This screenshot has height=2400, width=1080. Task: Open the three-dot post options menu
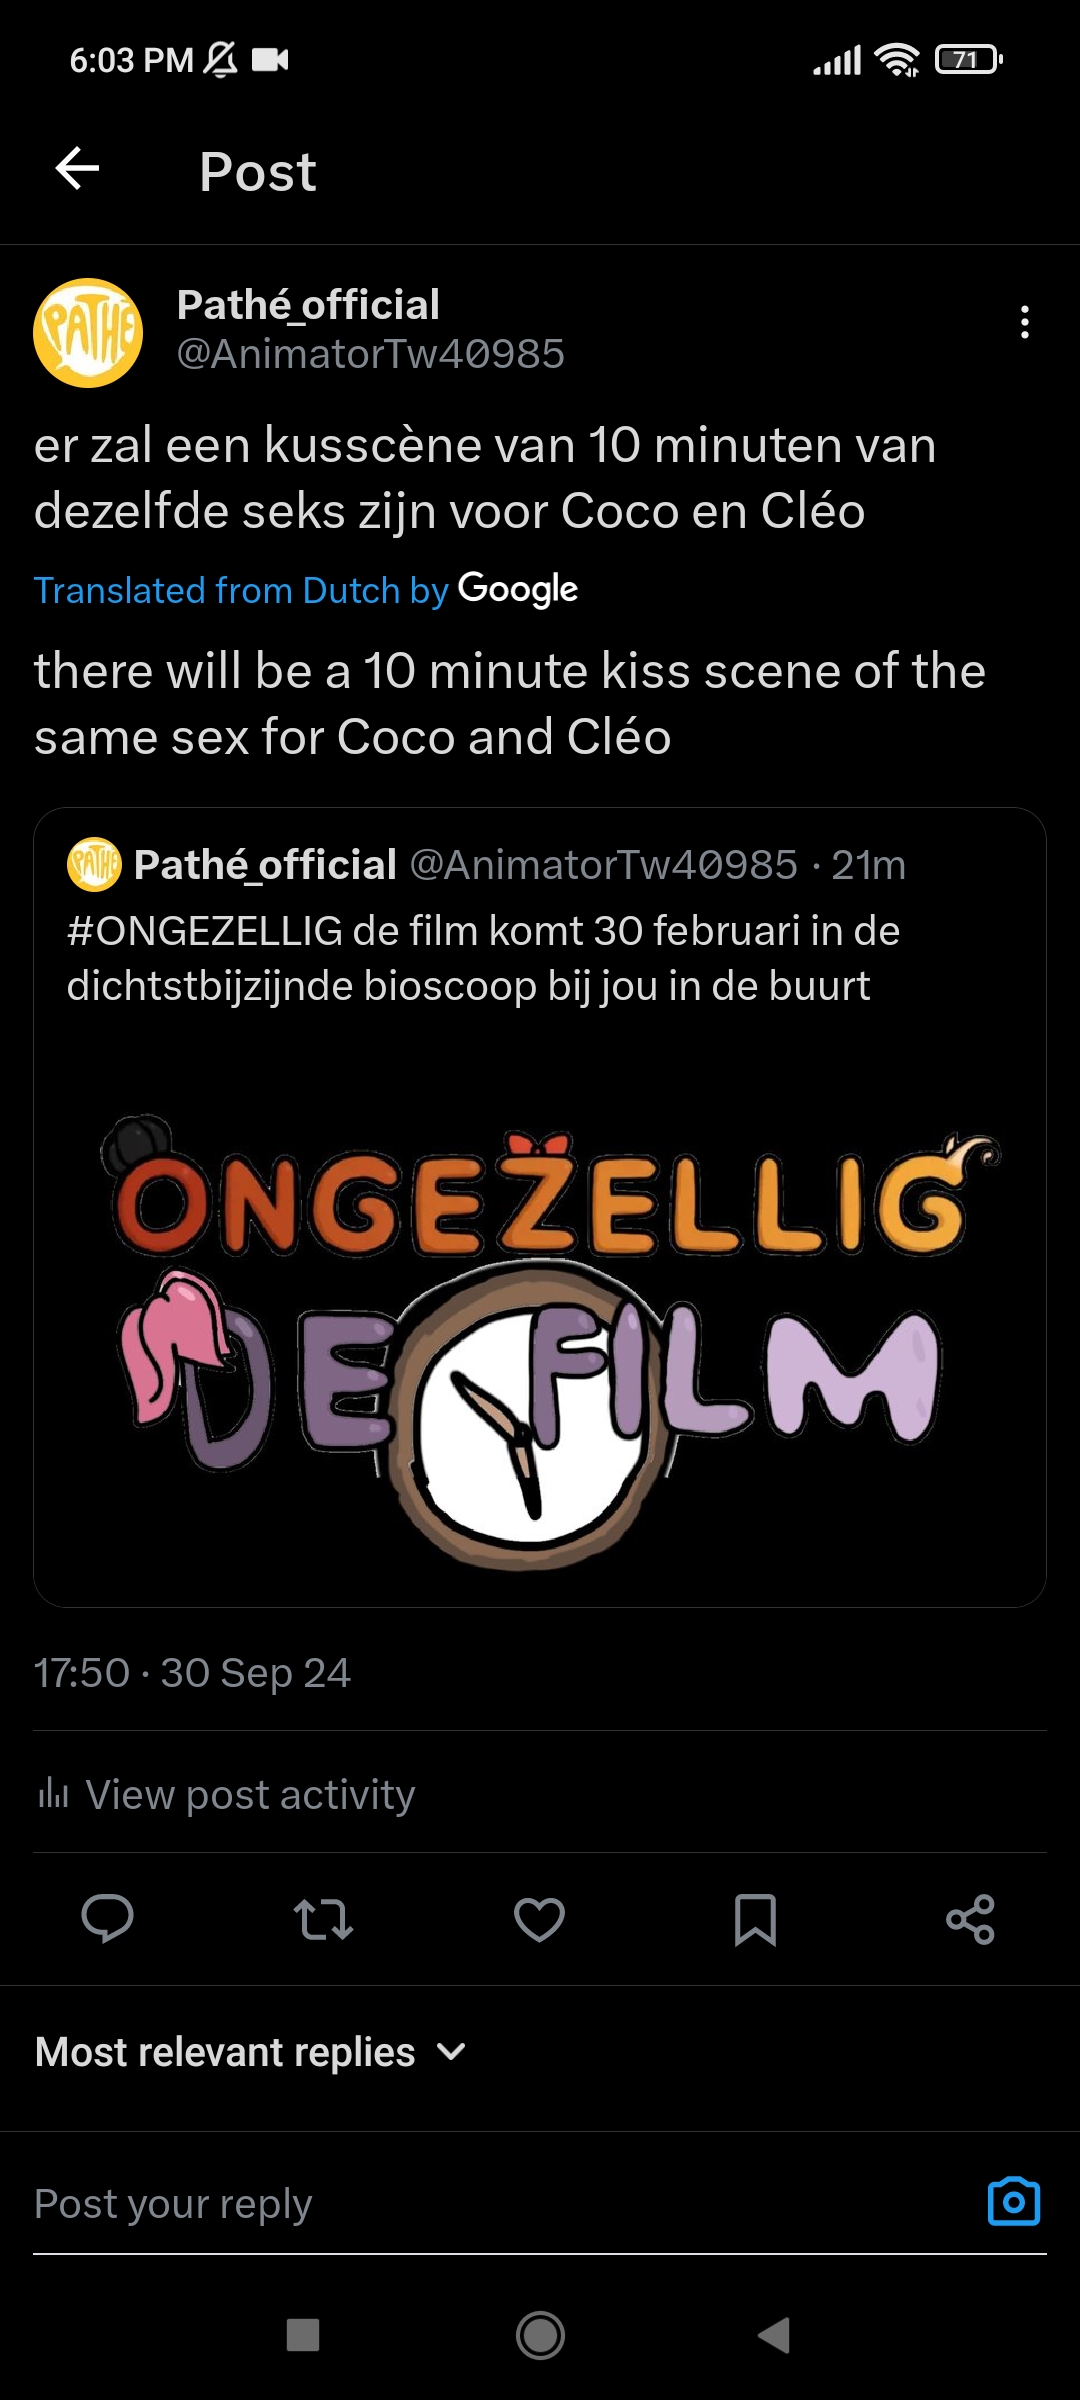pyautogui.click(x=1024, y=322)
